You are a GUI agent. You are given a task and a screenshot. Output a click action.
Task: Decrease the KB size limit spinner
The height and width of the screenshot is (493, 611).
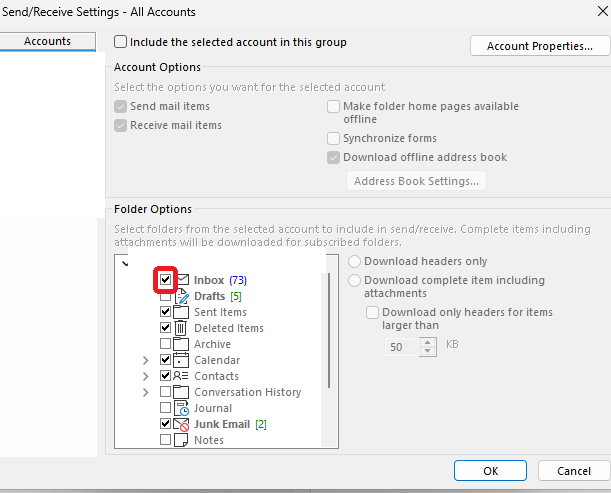[x=428, y=351]
